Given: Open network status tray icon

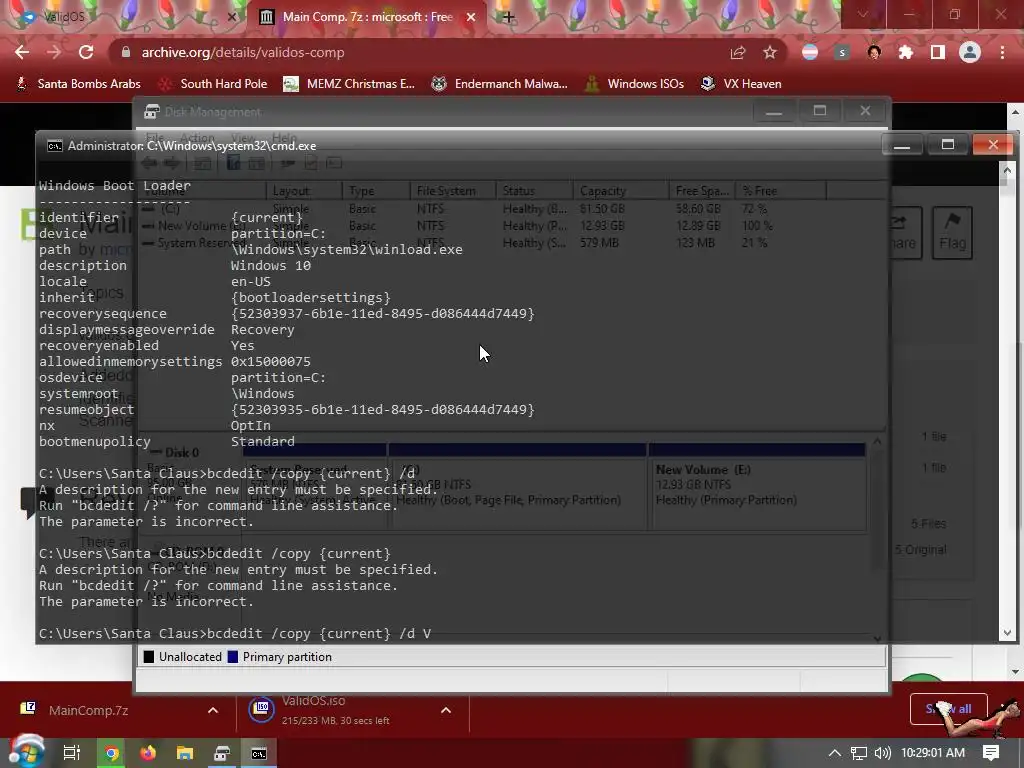Looking at the screenshot, I should coord(859,753).
